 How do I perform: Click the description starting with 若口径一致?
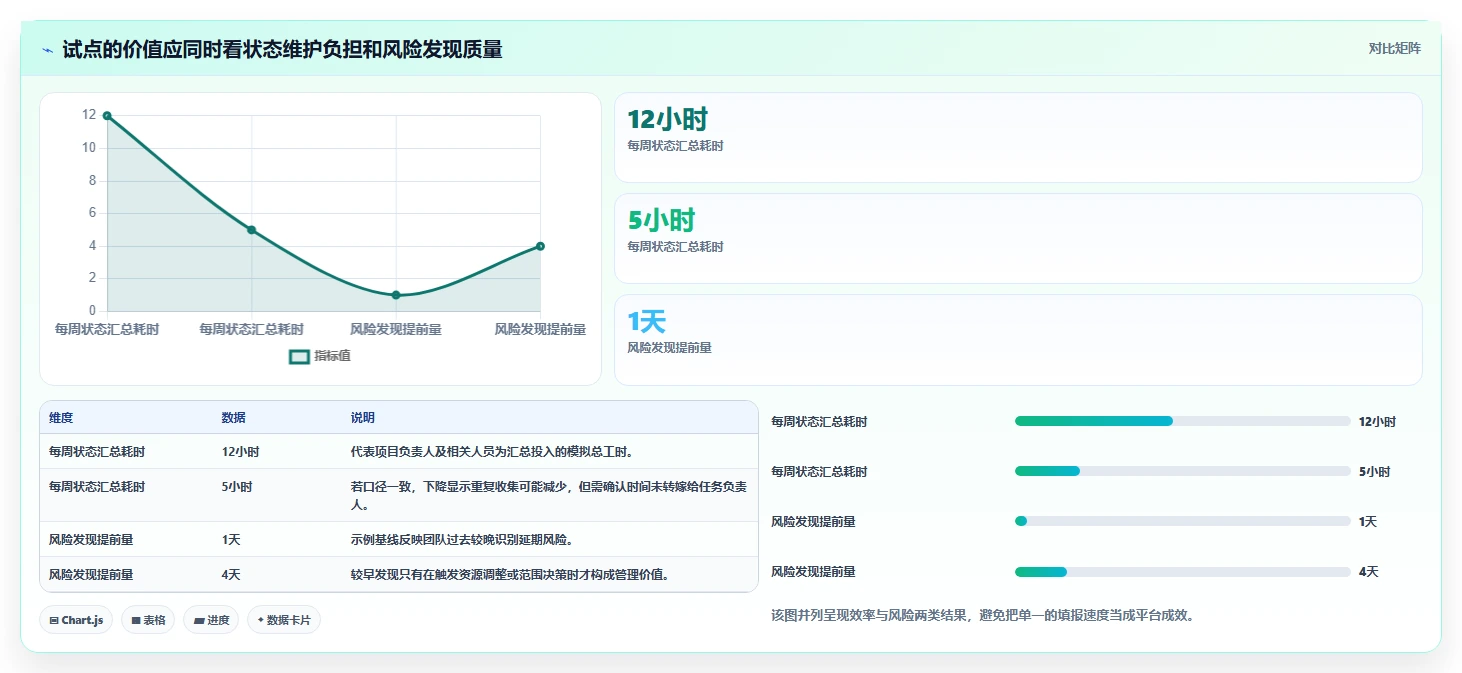pos(548,495)
